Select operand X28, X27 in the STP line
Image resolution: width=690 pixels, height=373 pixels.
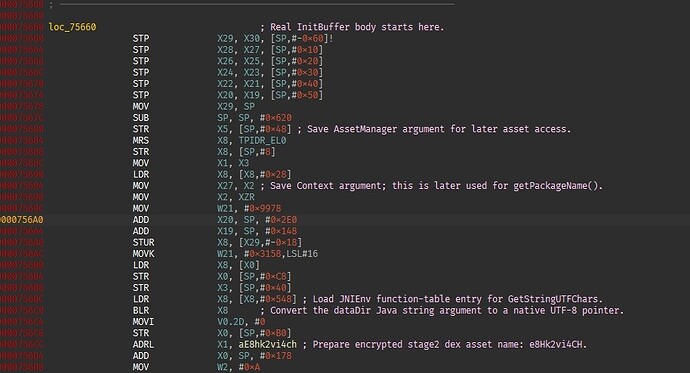(x=239, y=50)
